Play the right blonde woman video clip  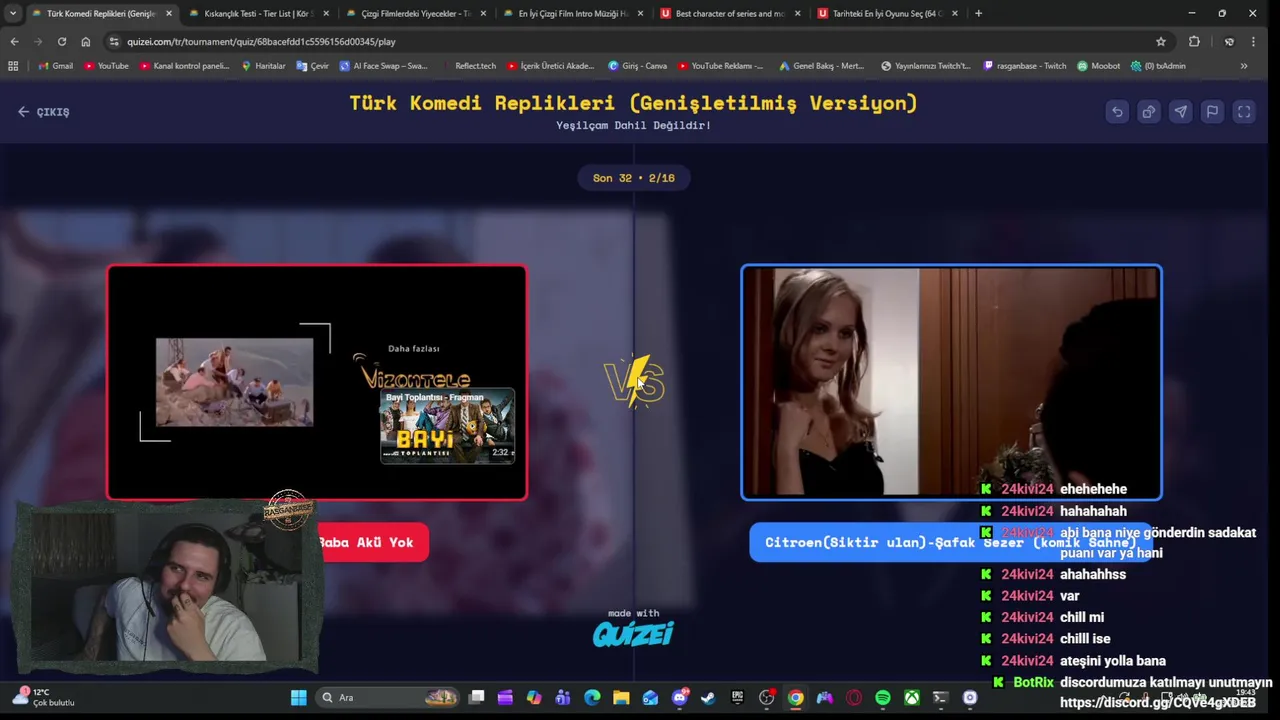click(x=951, y=382)
